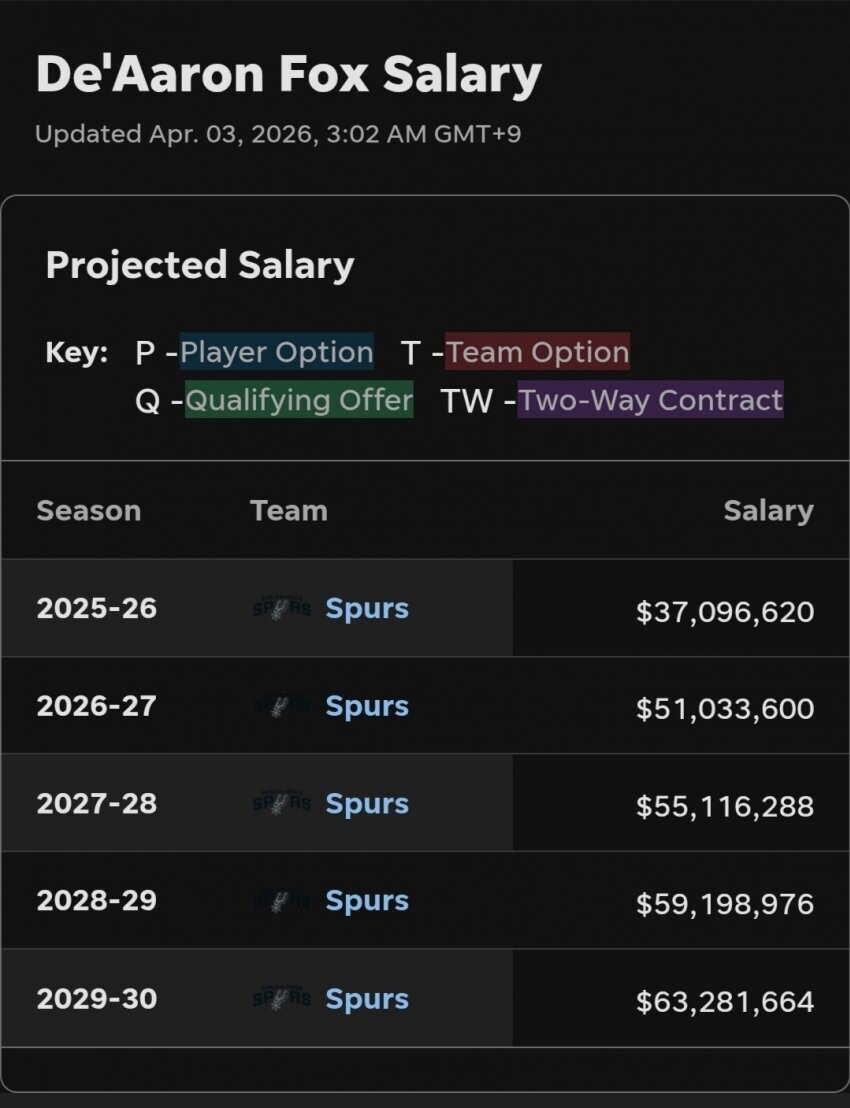Click the Spurs logo in the 2026-27 row
850x1108 pixels.
pos(282,706)
